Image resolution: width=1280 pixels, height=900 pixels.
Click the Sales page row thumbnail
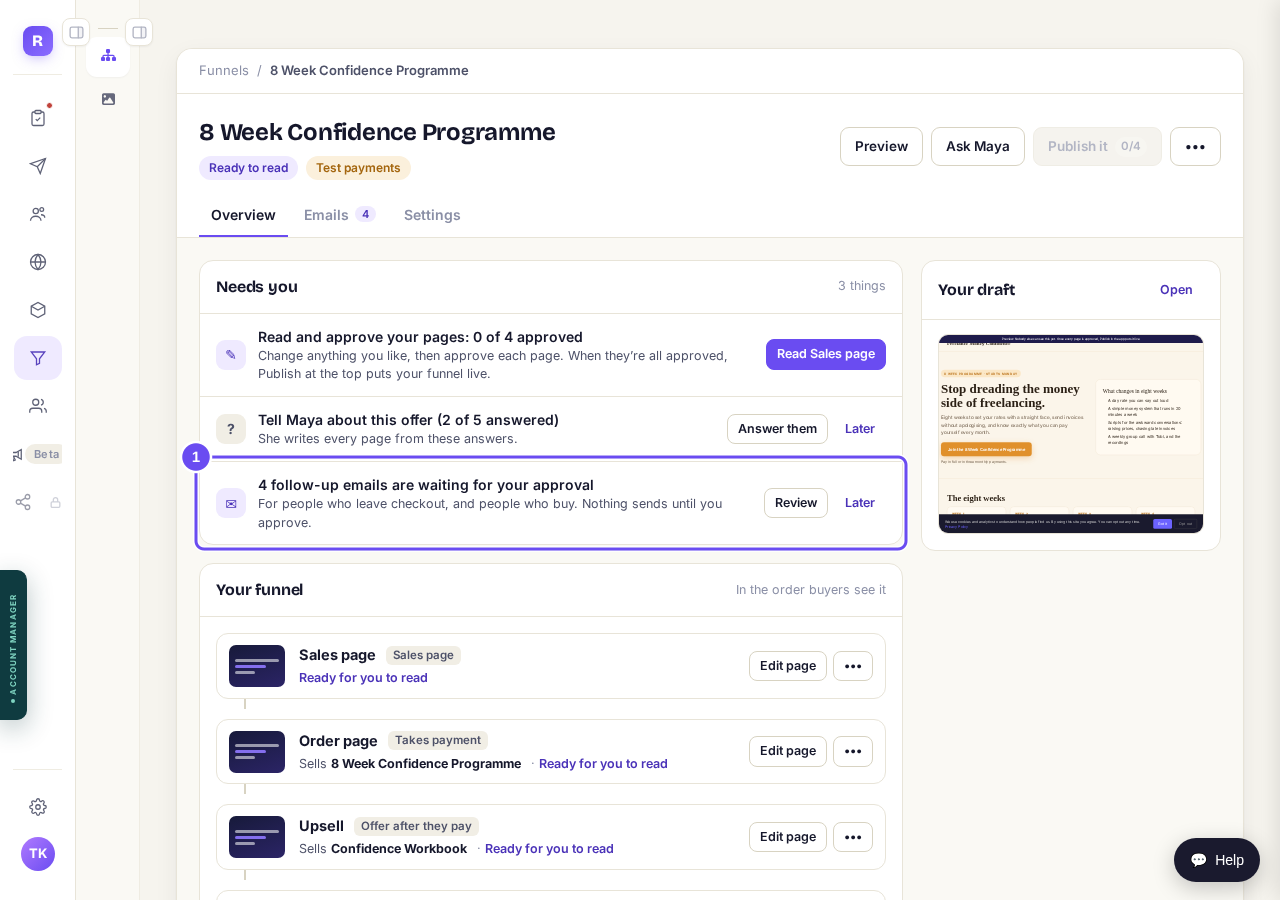pos(257,666)
